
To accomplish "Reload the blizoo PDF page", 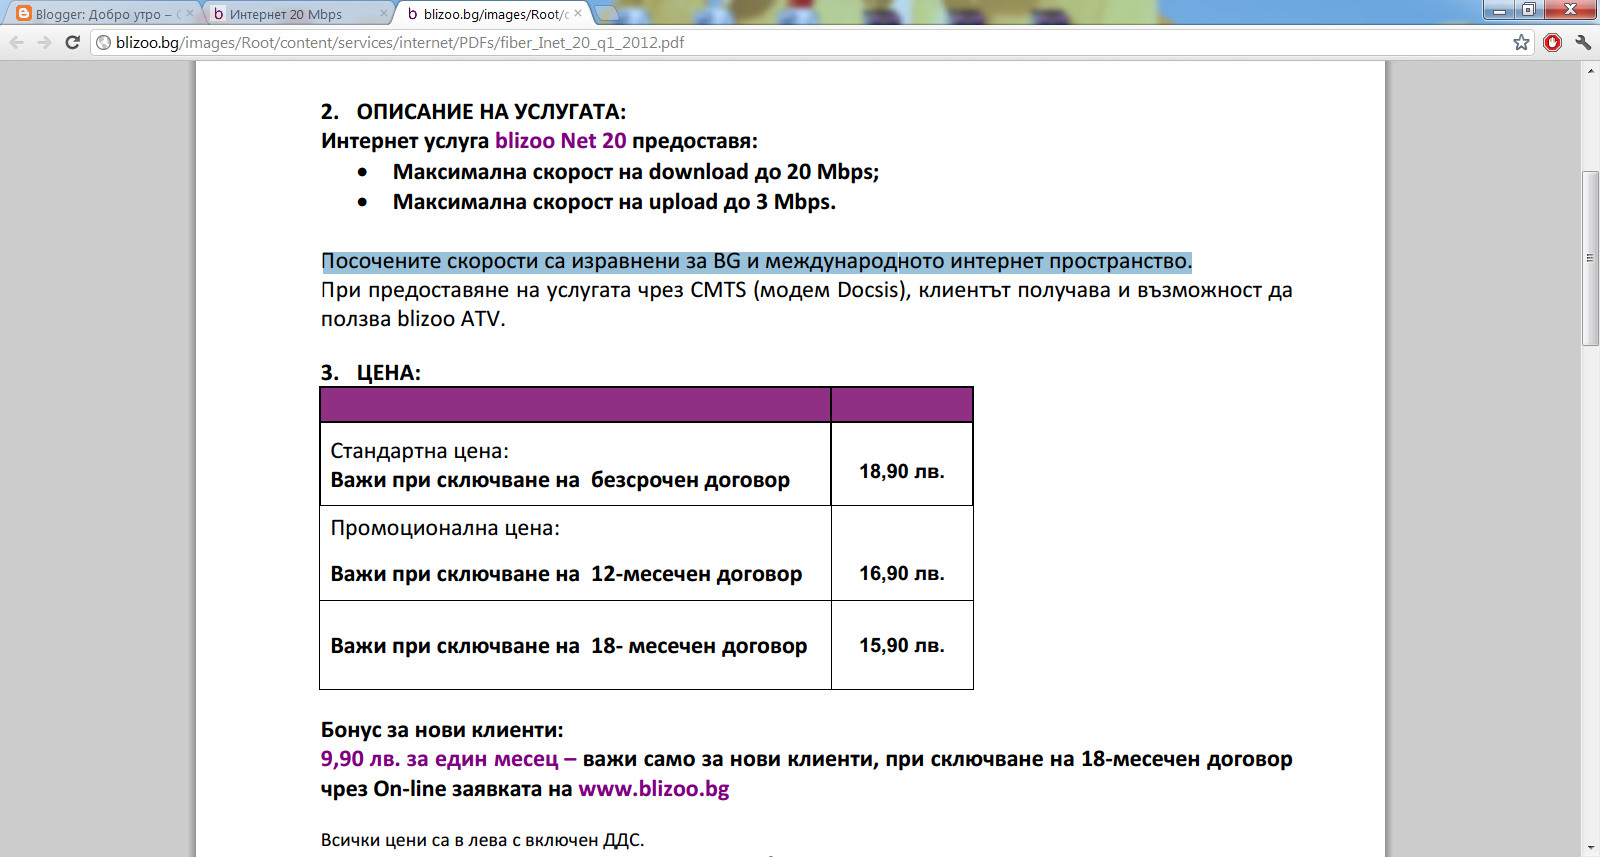I will [72, 42].
